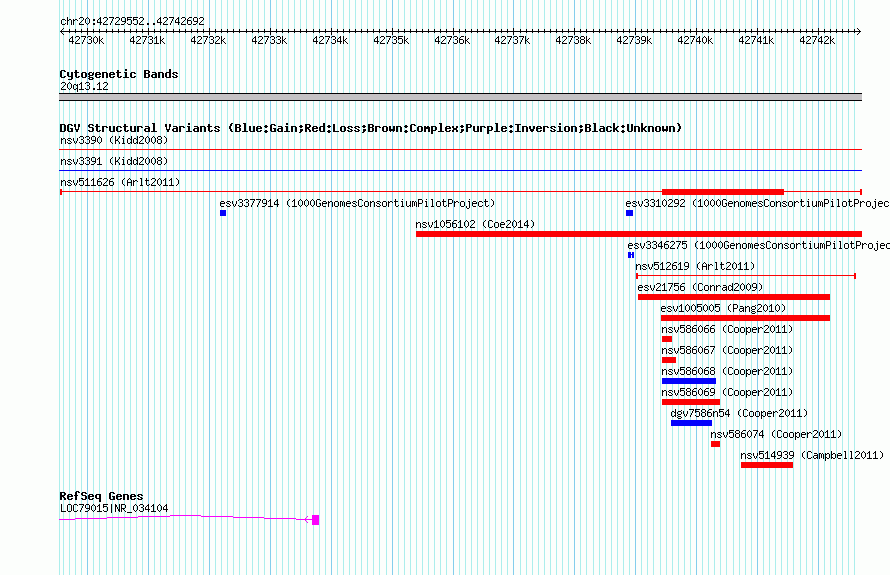Open the nsv586074 (Cooper2011) label
The image size is (890, 575).
click(x=776, y=434)
